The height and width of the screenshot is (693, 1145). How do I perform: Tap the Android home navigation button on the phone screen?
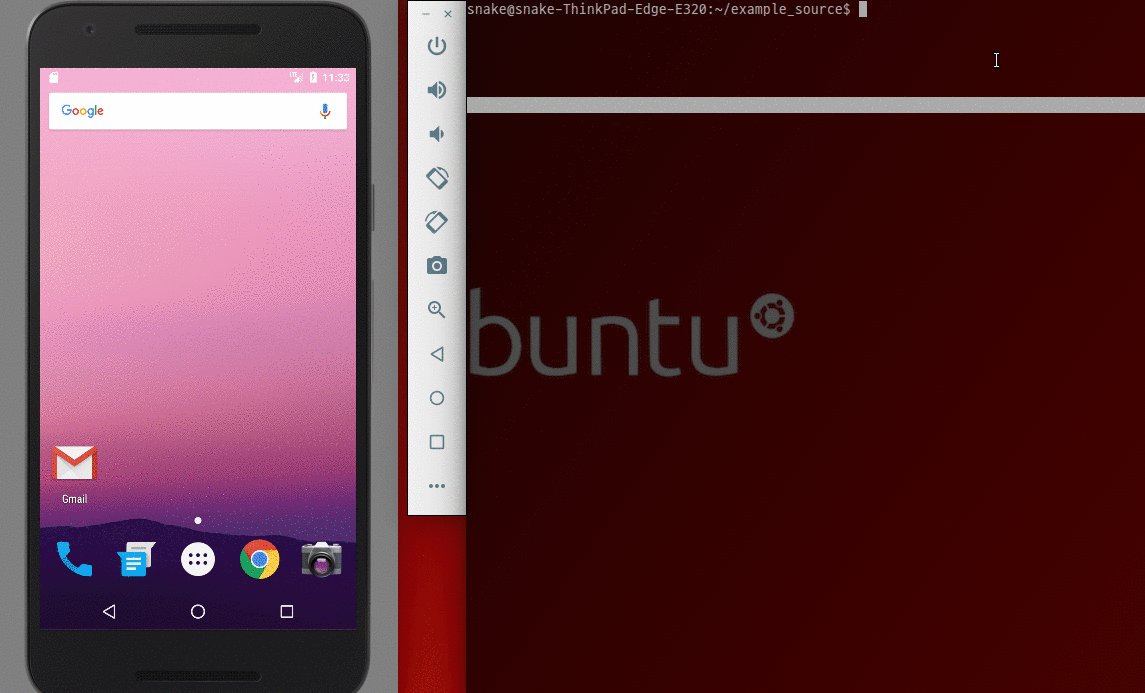click(198, 611)
